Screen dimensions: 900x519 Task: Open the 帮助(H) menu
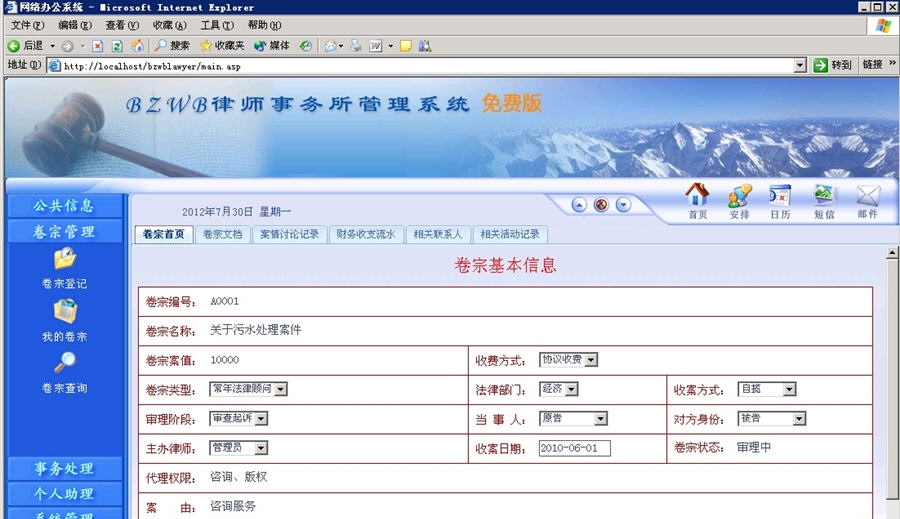pos(265,25)
